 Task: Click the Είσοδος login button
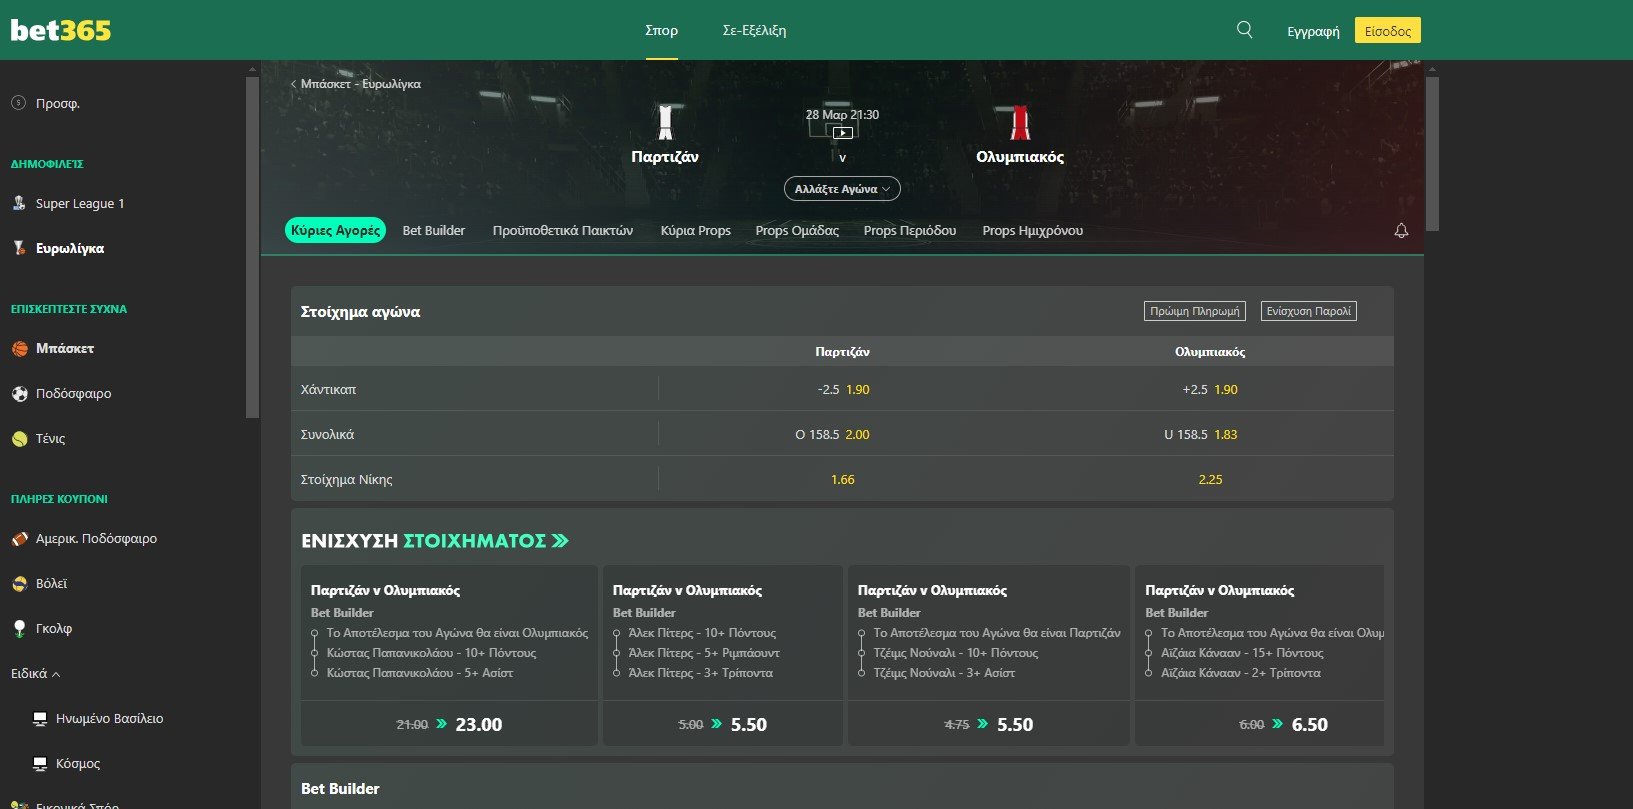coord(1387,31)
